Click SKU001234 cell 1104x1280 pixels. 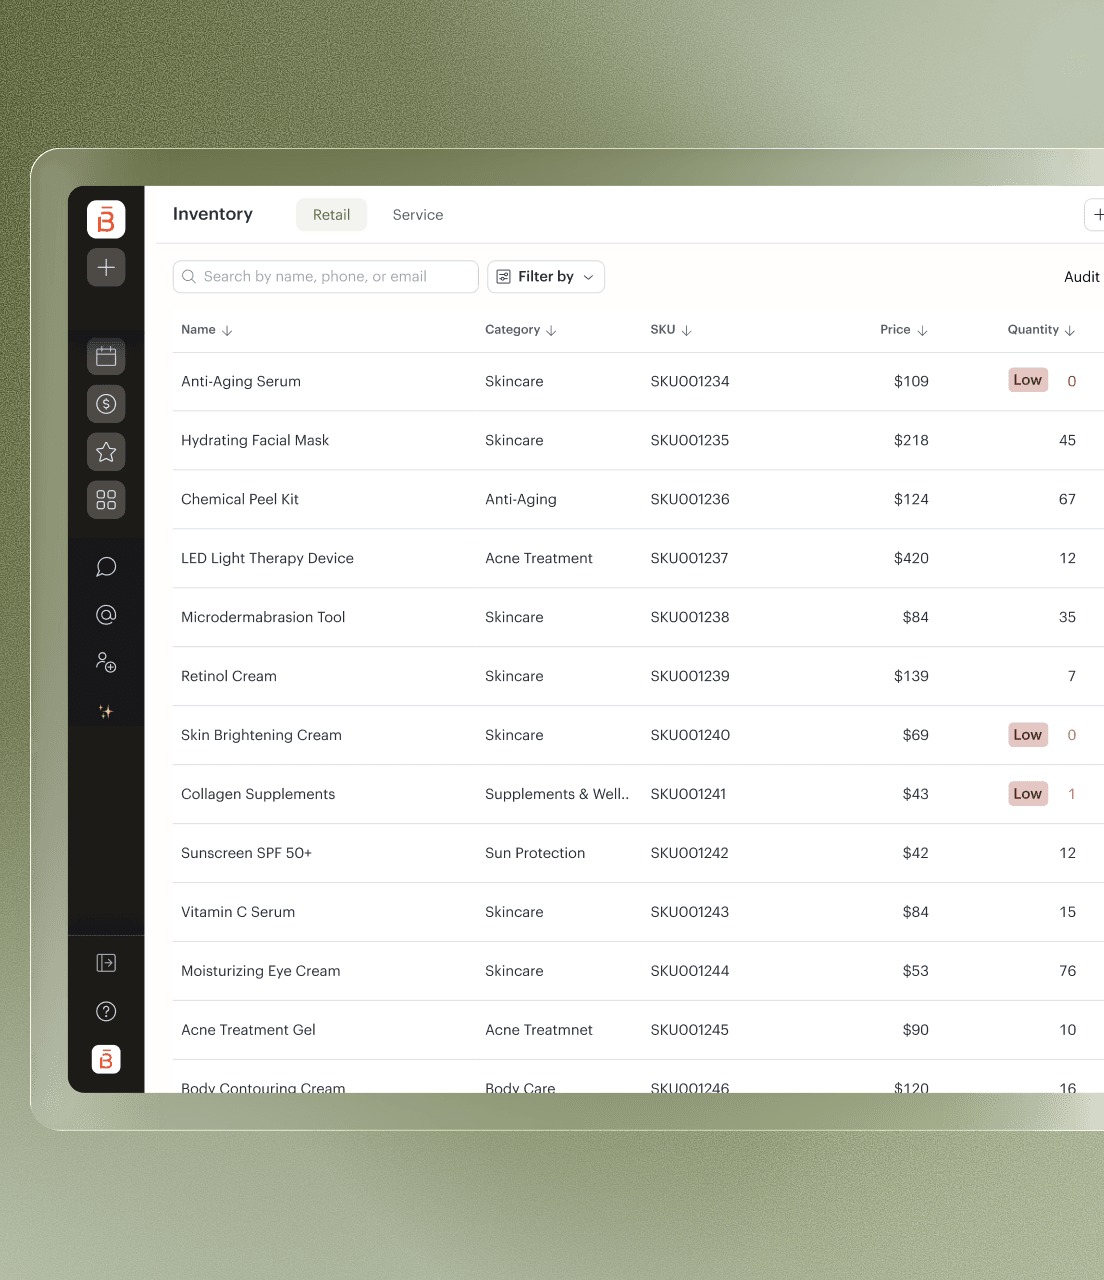click(x=690, y=381)
